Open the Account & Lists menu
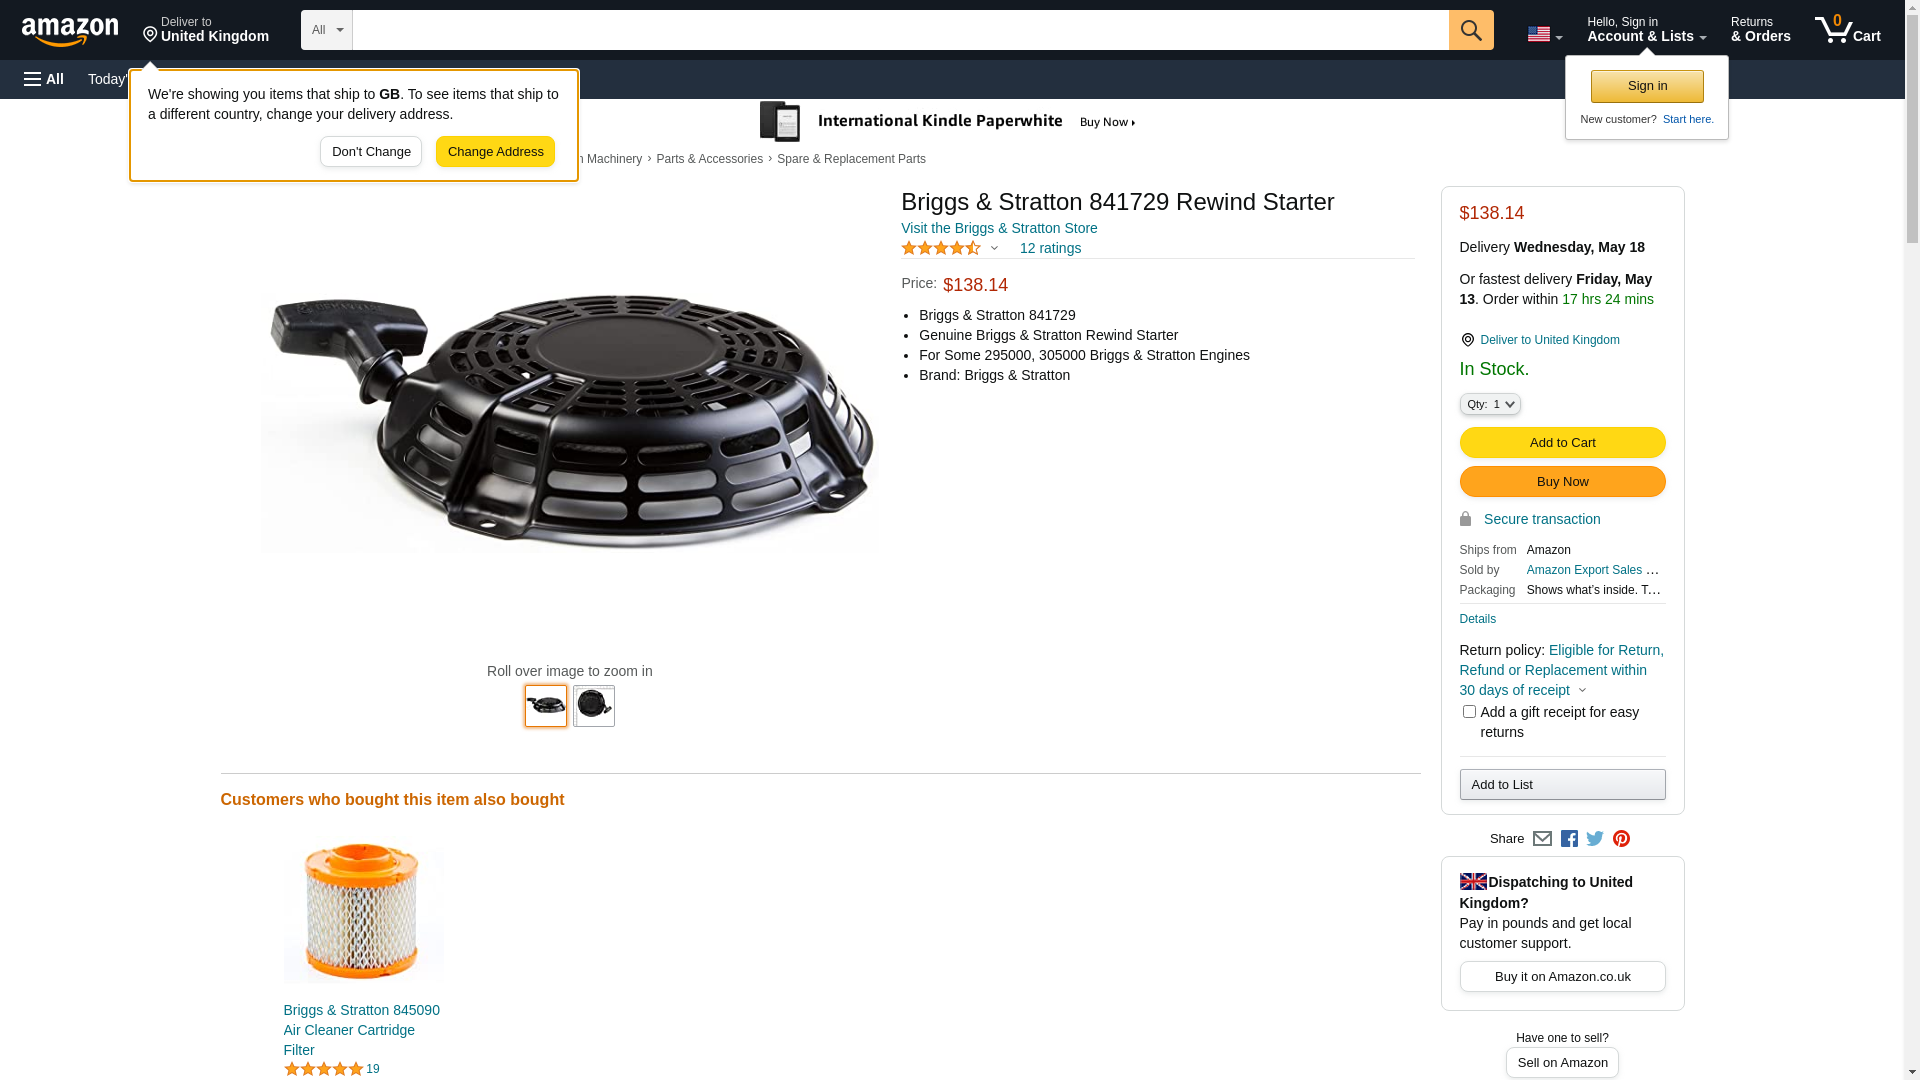The height and width of the screenshot is (1080, 1920). coord(1647,30)
